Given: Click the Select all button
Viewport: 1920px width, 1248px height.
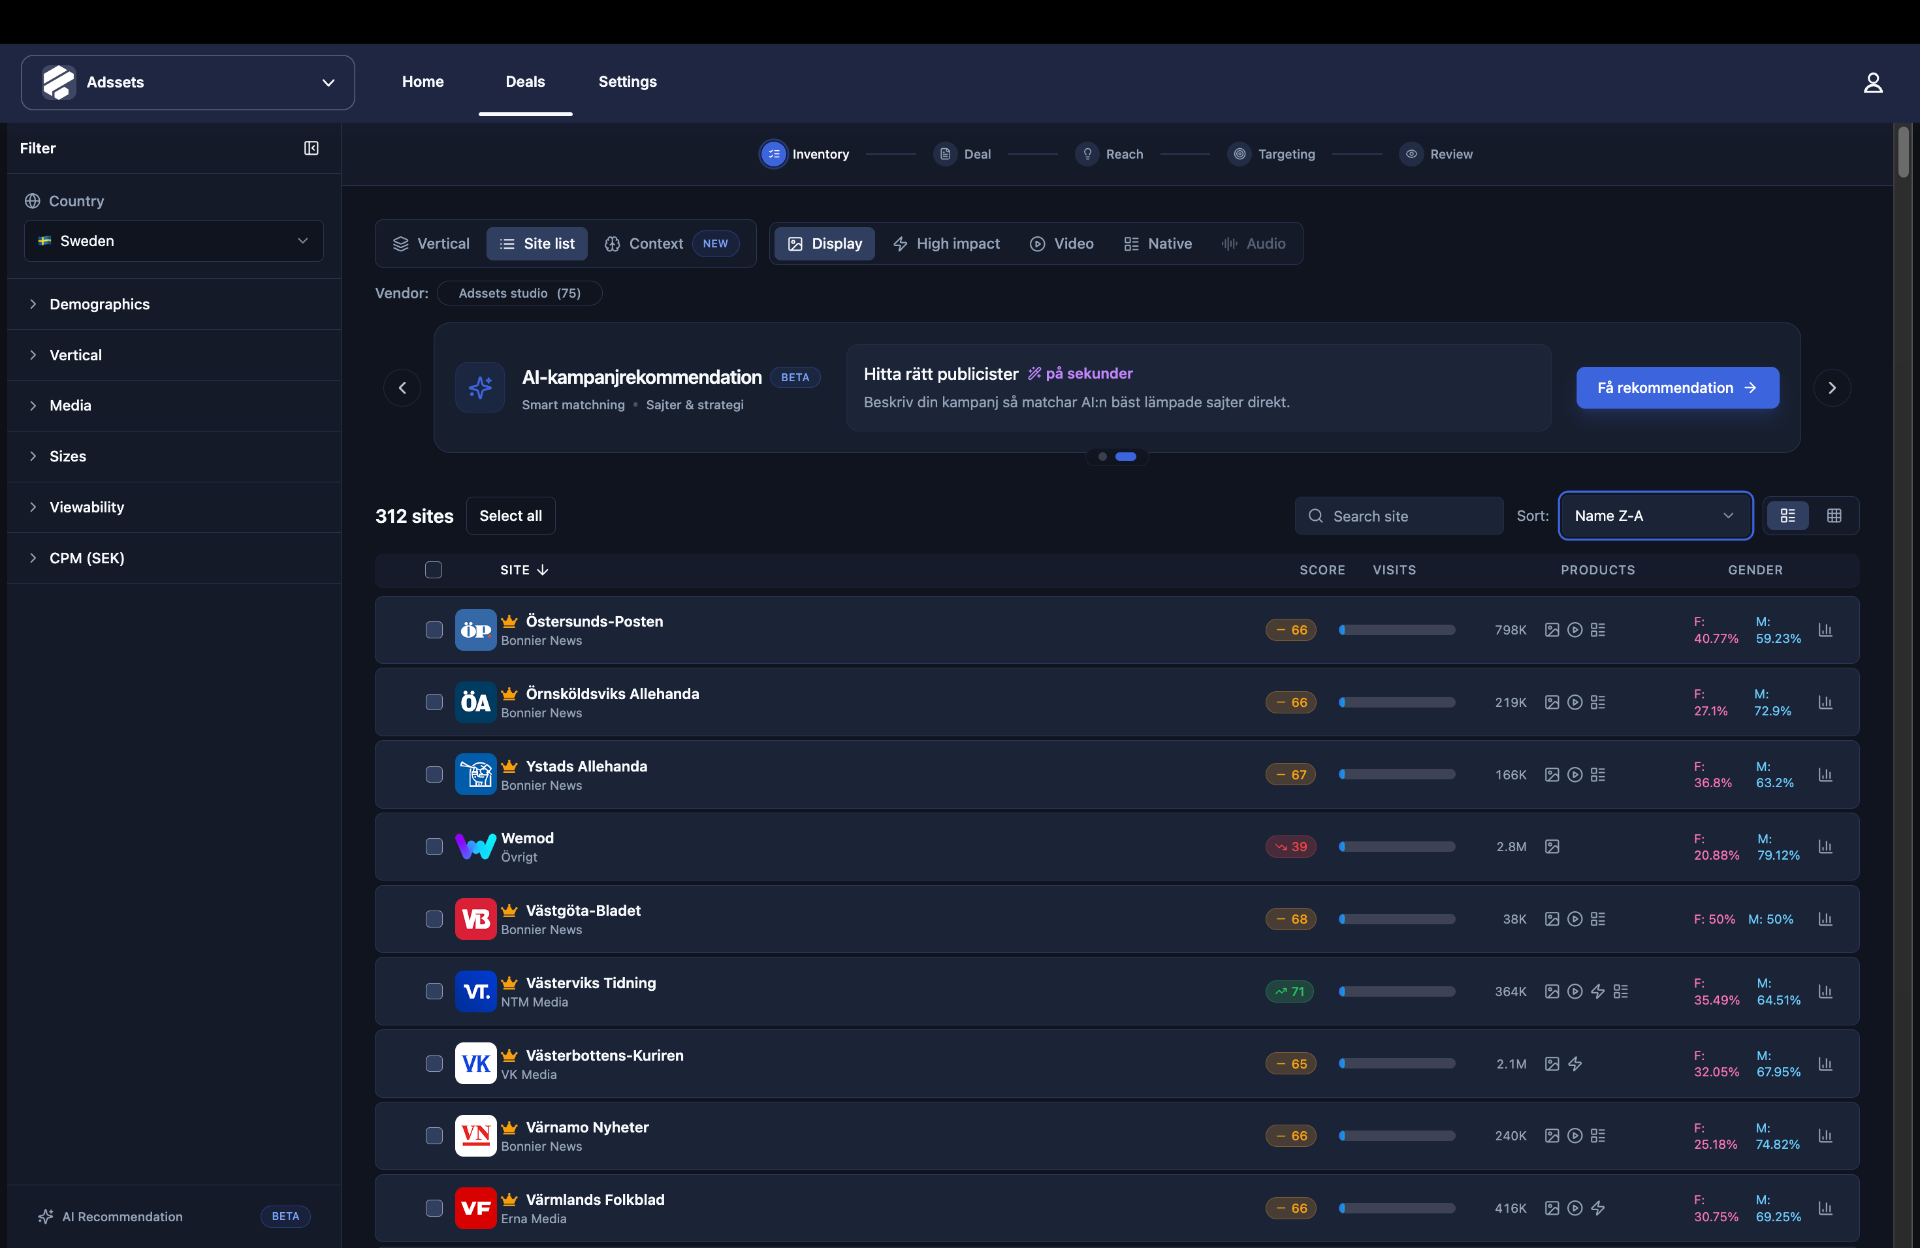Looking at the screenshot, I should point(511,516).
